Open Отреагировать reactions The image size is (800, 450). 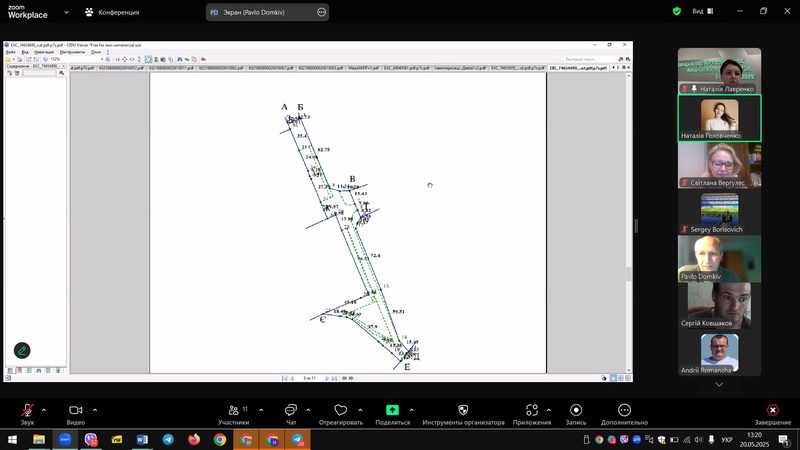click(x=340, y=414)
